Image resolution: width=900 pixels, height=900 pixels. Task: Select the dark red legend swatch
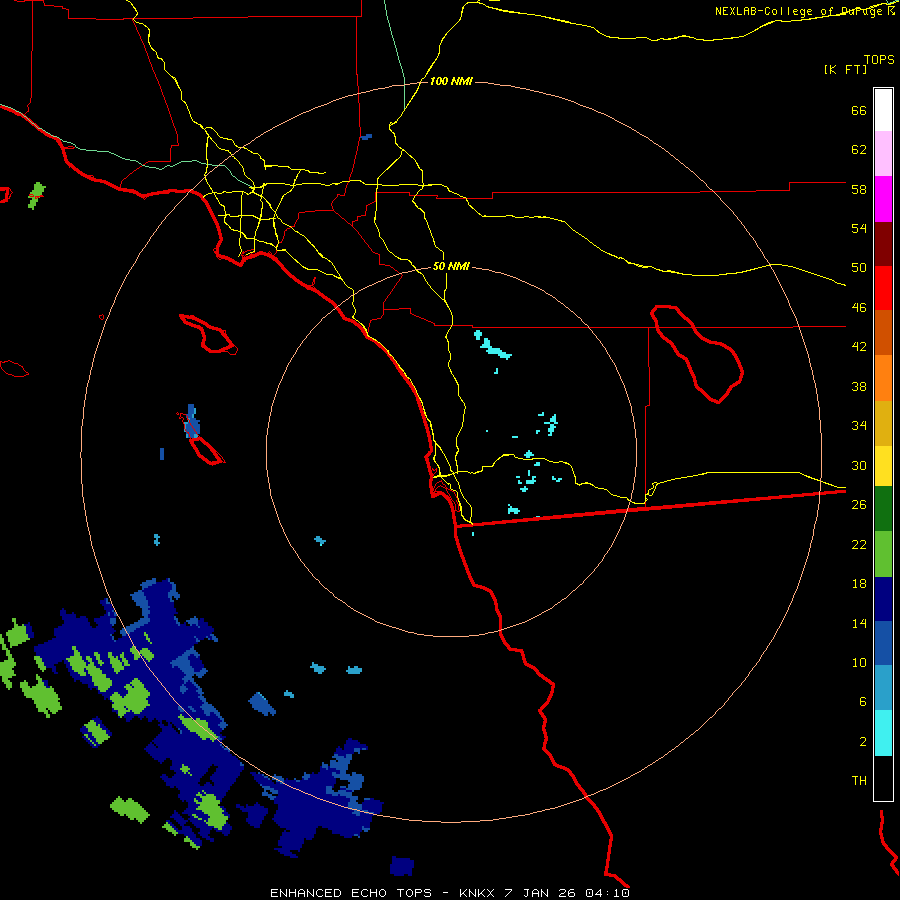tap(883, 244)
